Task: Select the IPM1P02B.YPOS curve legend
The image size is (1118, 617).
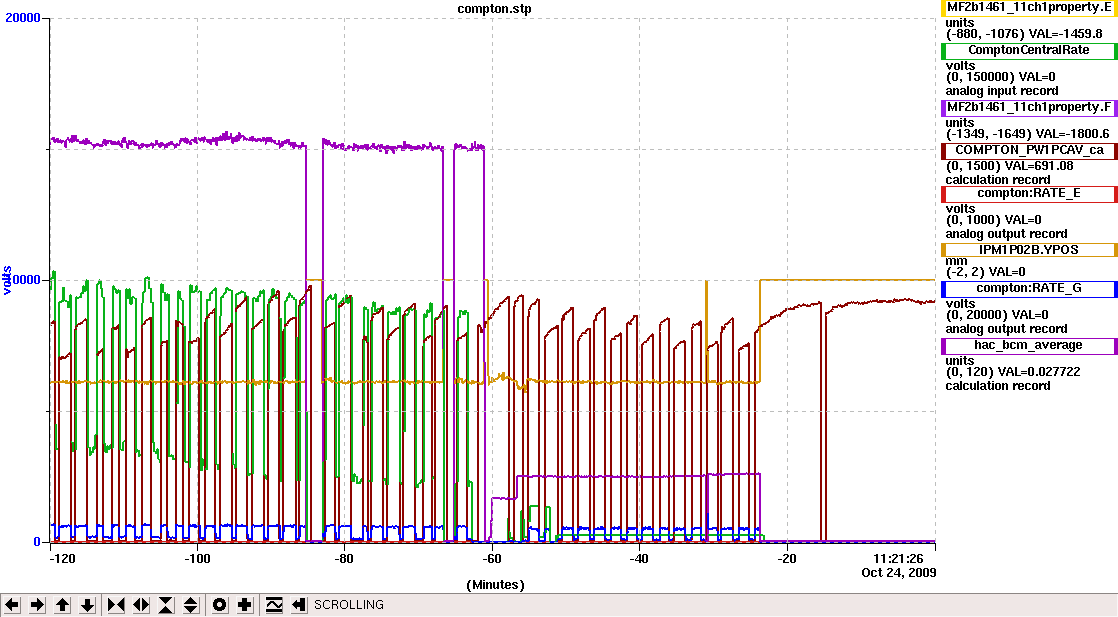Action: click(x=1029, y=250)
